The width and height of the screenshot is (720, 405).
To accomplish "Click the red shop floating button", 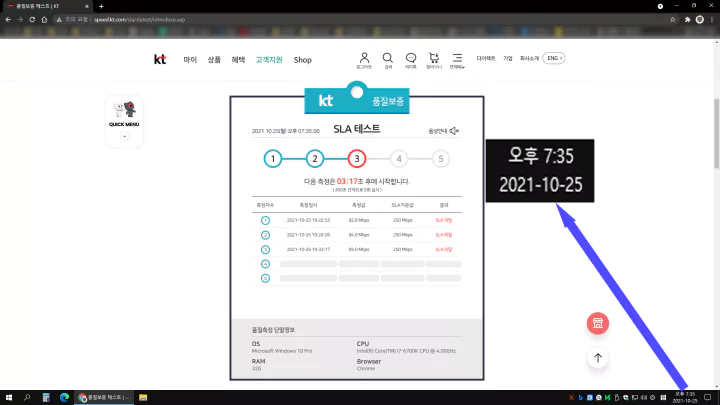I will 597,323.
